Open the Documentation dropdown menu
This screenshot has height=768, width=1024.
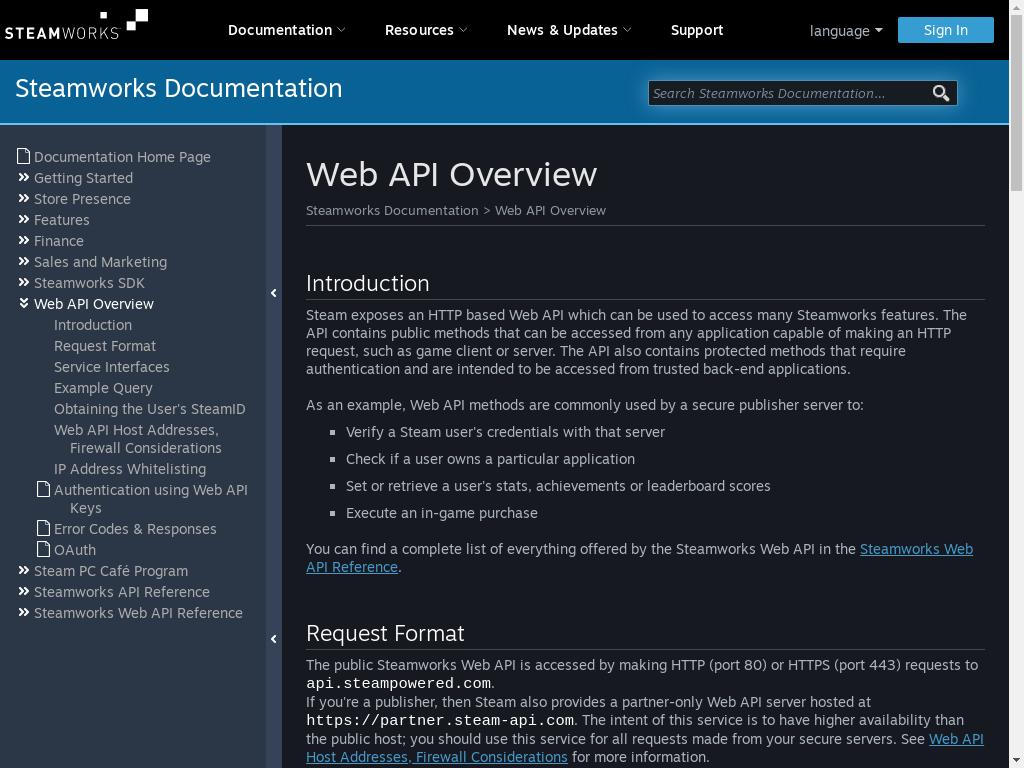[x=286, y=30]
